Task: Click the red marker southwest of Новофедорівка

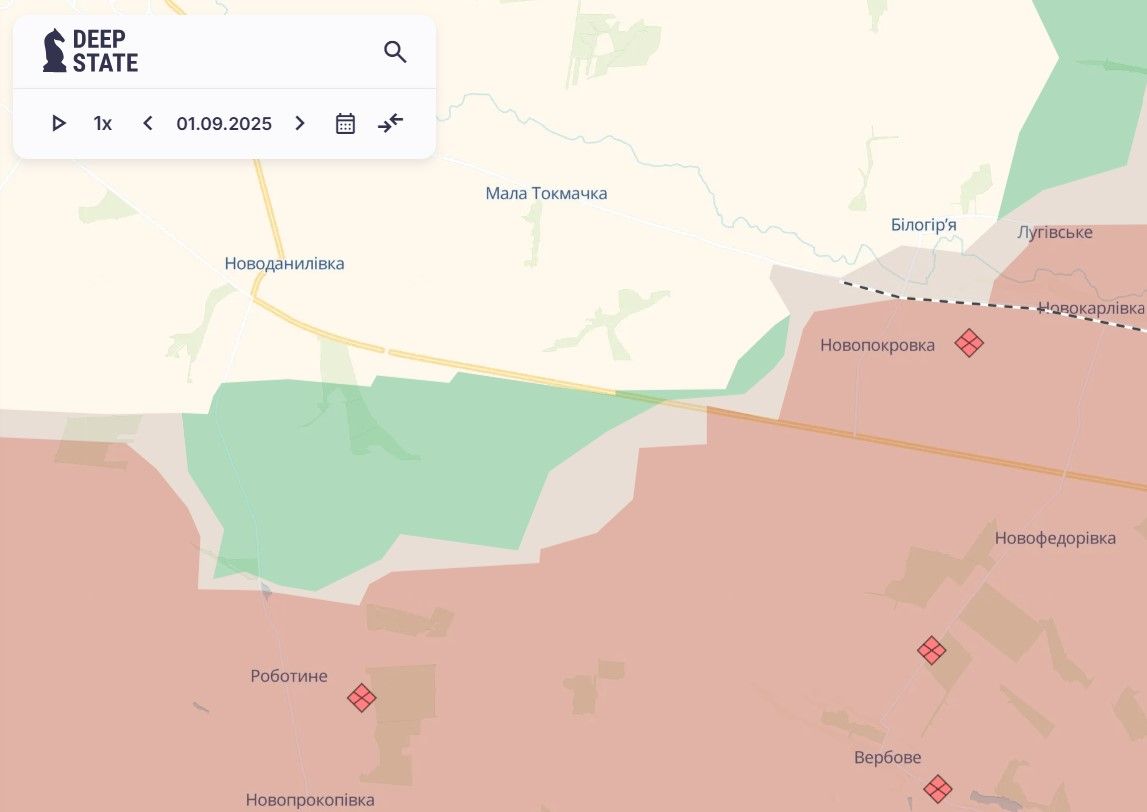Action: click(x=931, y=650)
